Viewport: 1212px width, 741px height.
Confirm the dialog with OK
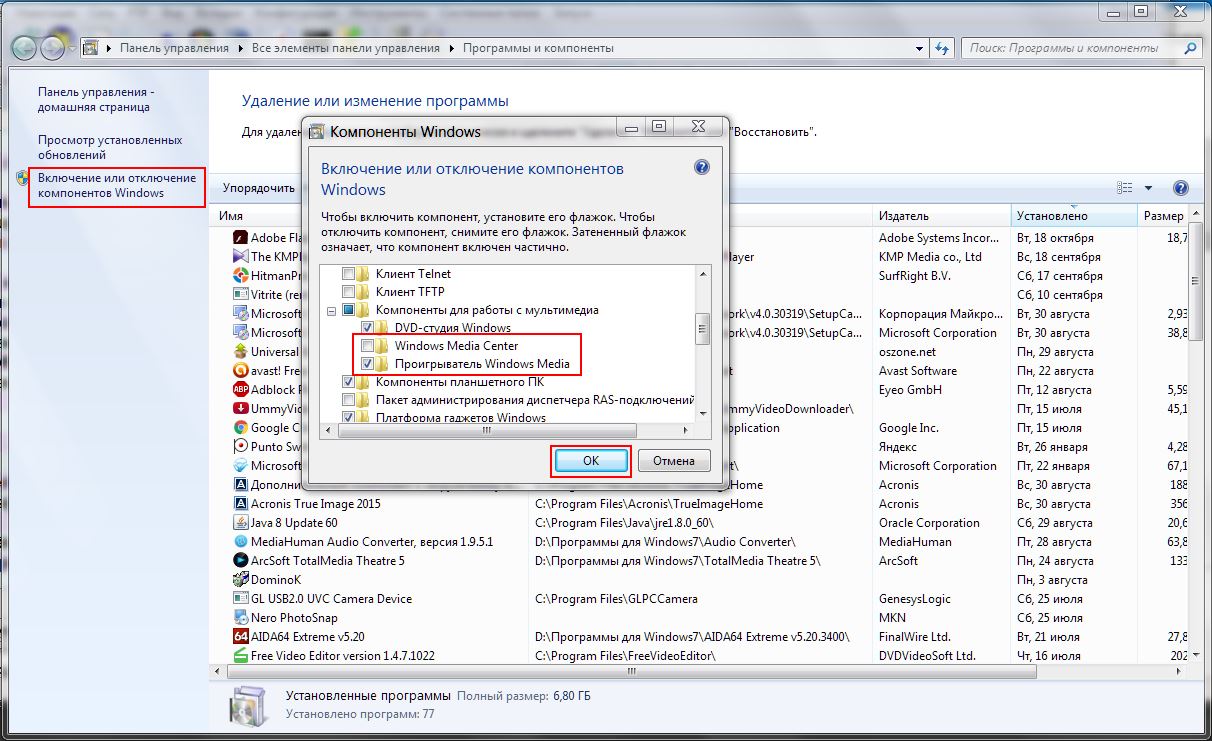tap(590, 461)
